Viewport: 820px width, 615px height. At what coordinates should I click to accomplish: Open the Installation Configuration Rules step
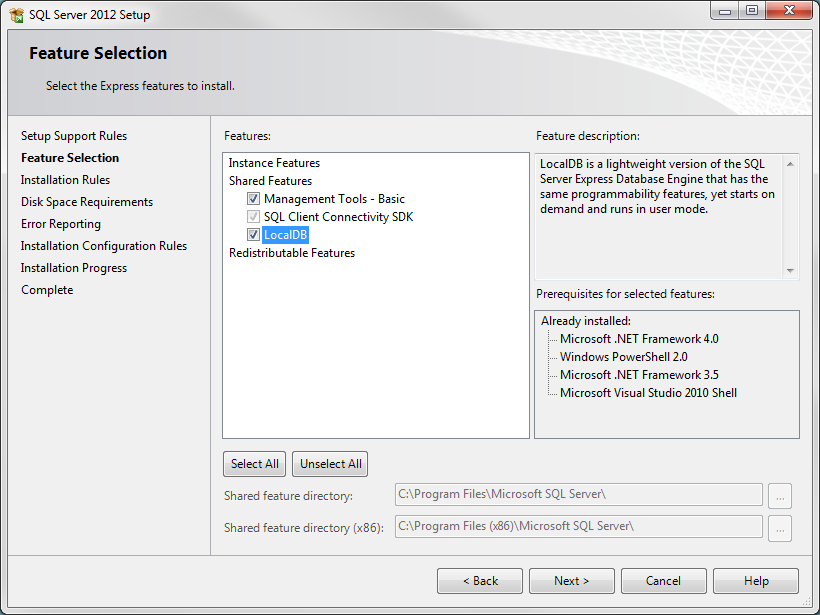tap(104, 246)
